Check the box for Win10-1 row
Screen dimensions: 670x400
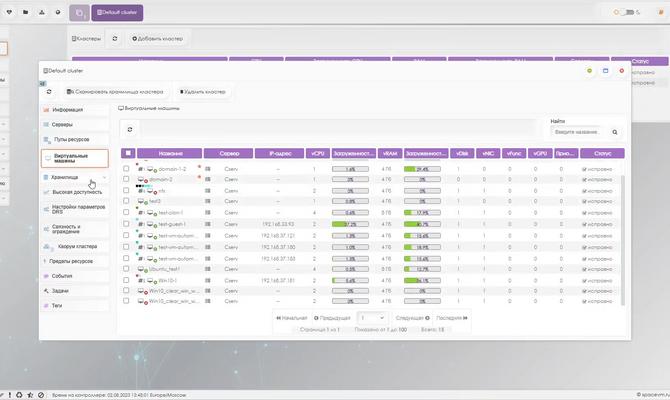pyautogui.click(x=126, y=280)
